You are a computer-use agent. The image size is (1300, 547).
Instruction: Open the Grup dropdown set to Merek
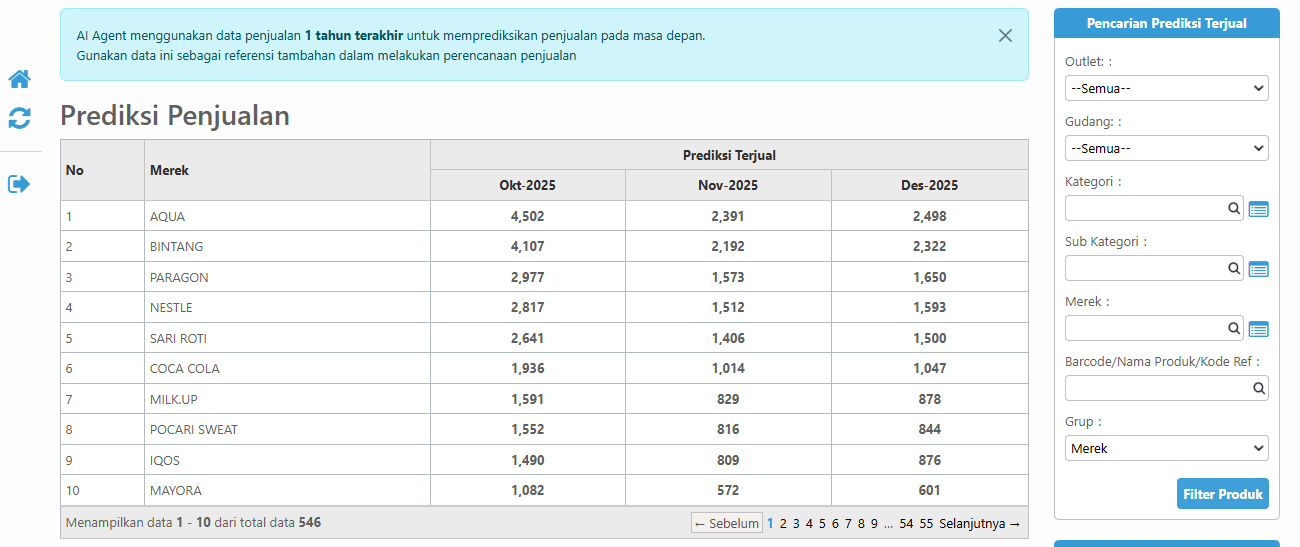pyautogui.click(x=1166, y=448)
